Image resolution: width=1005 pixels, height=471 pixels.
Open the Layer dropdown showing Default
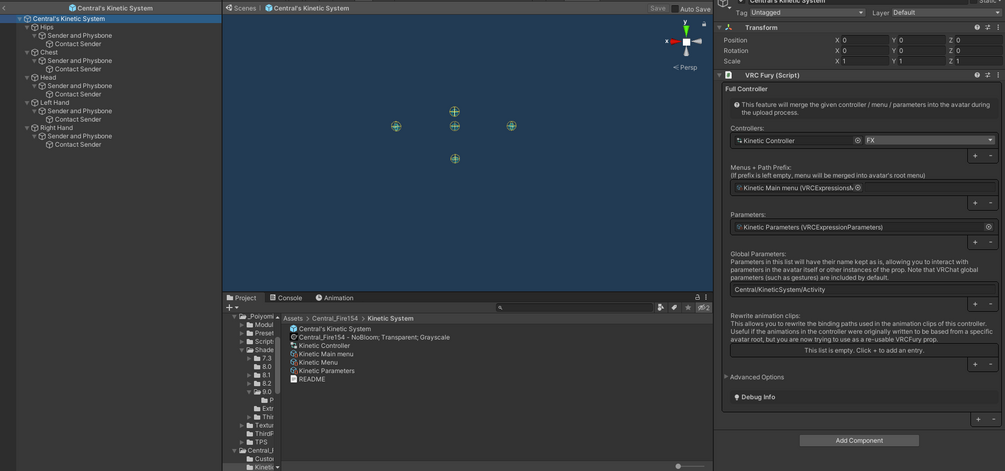click(x=946, y=13)
